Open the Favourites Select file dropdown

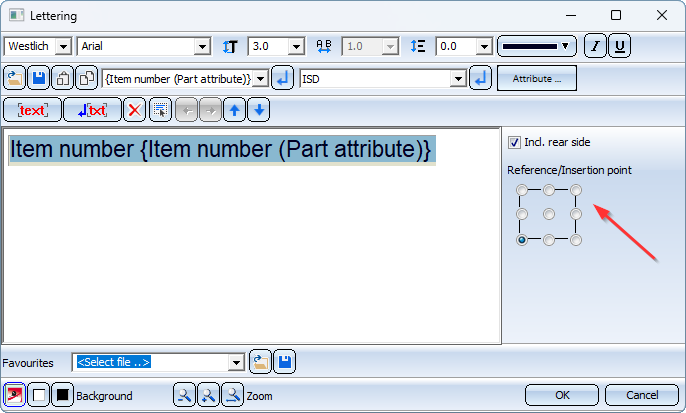click(x=236, y=362)
